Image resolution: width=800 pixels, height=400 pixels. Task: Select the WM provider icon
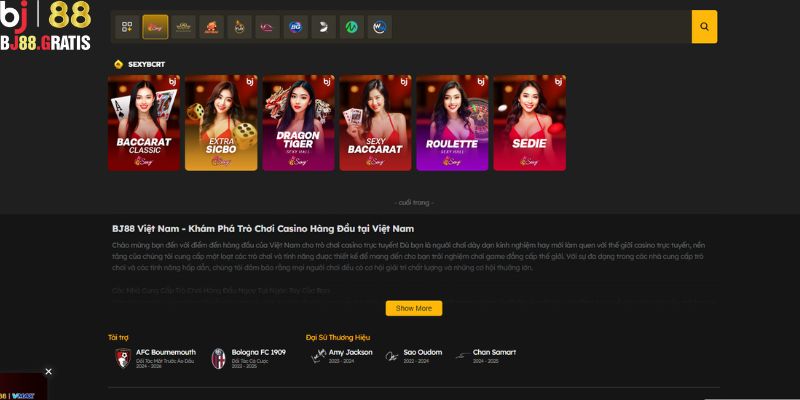(380, 27)
